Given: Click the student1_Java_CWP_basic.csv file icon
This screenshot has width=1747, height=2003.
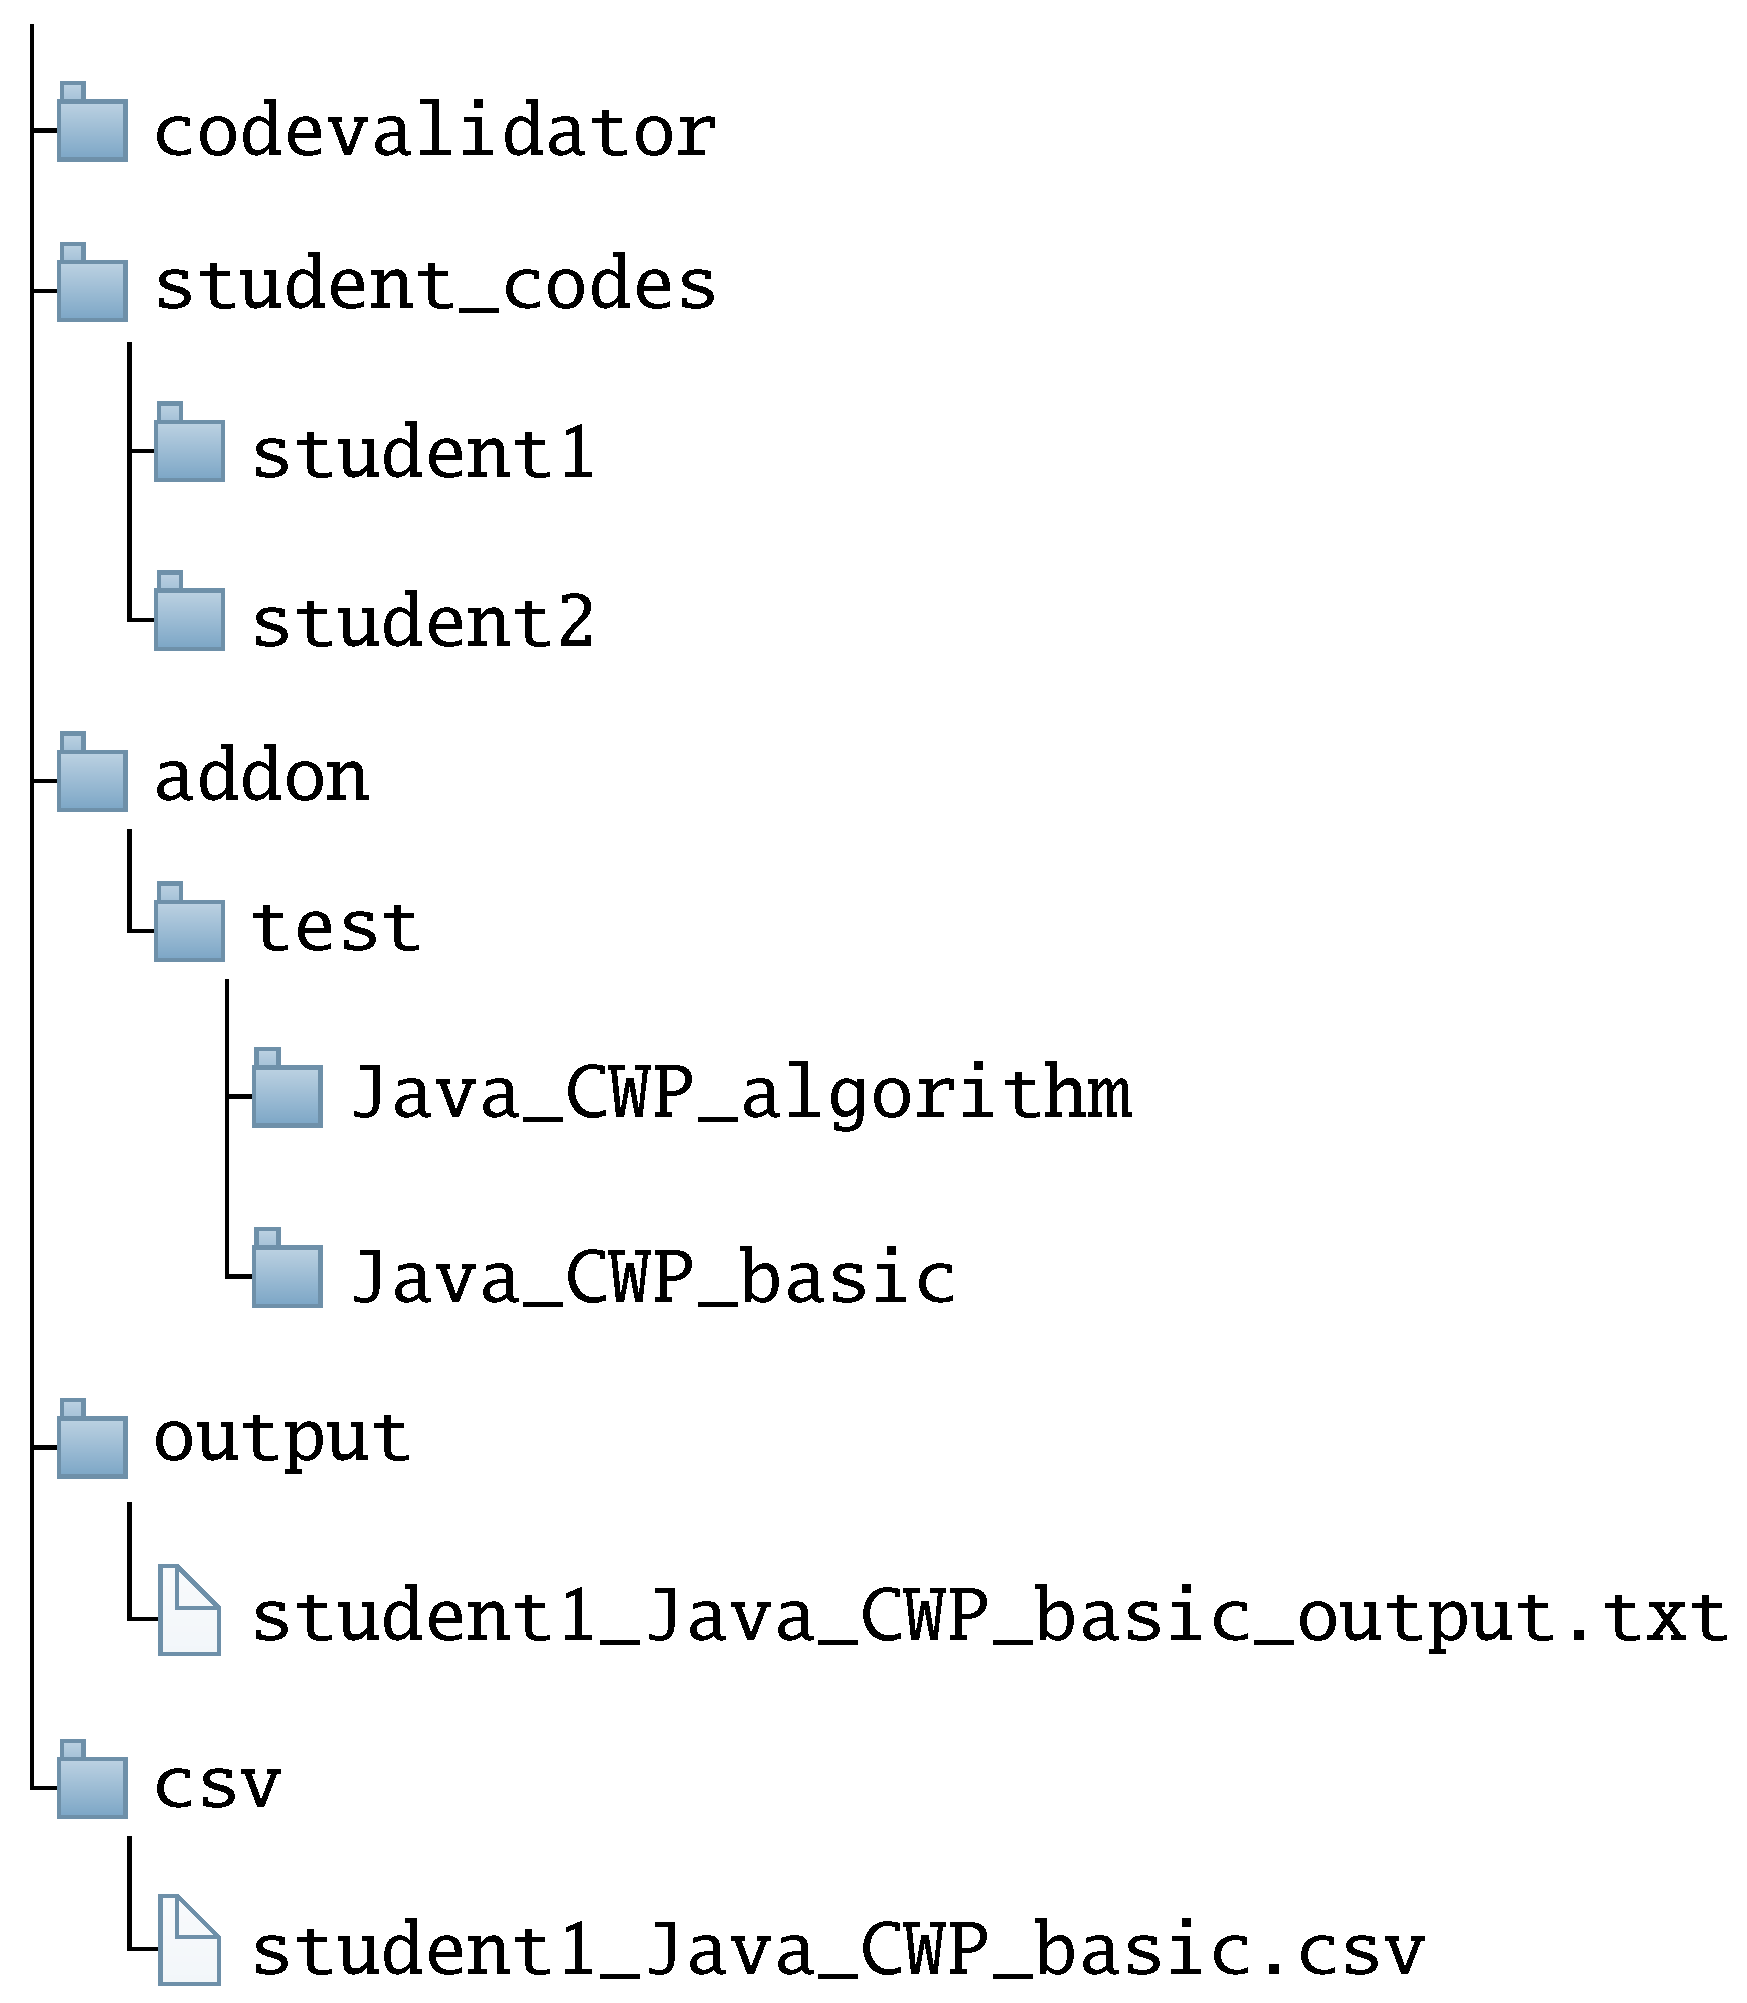Looking at the screenshot, I should (x=189, y=1939).
